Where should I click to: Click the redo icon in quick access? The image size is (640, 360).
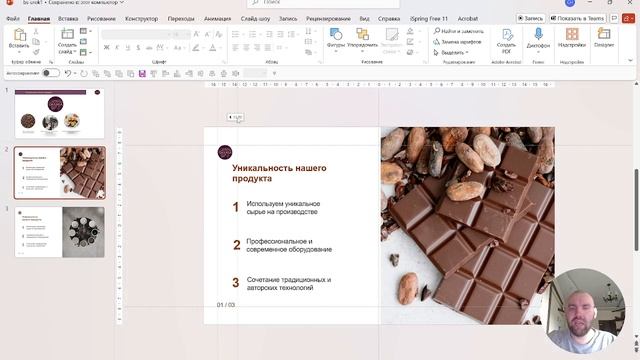pyautogui.click(x=84, y=73)
